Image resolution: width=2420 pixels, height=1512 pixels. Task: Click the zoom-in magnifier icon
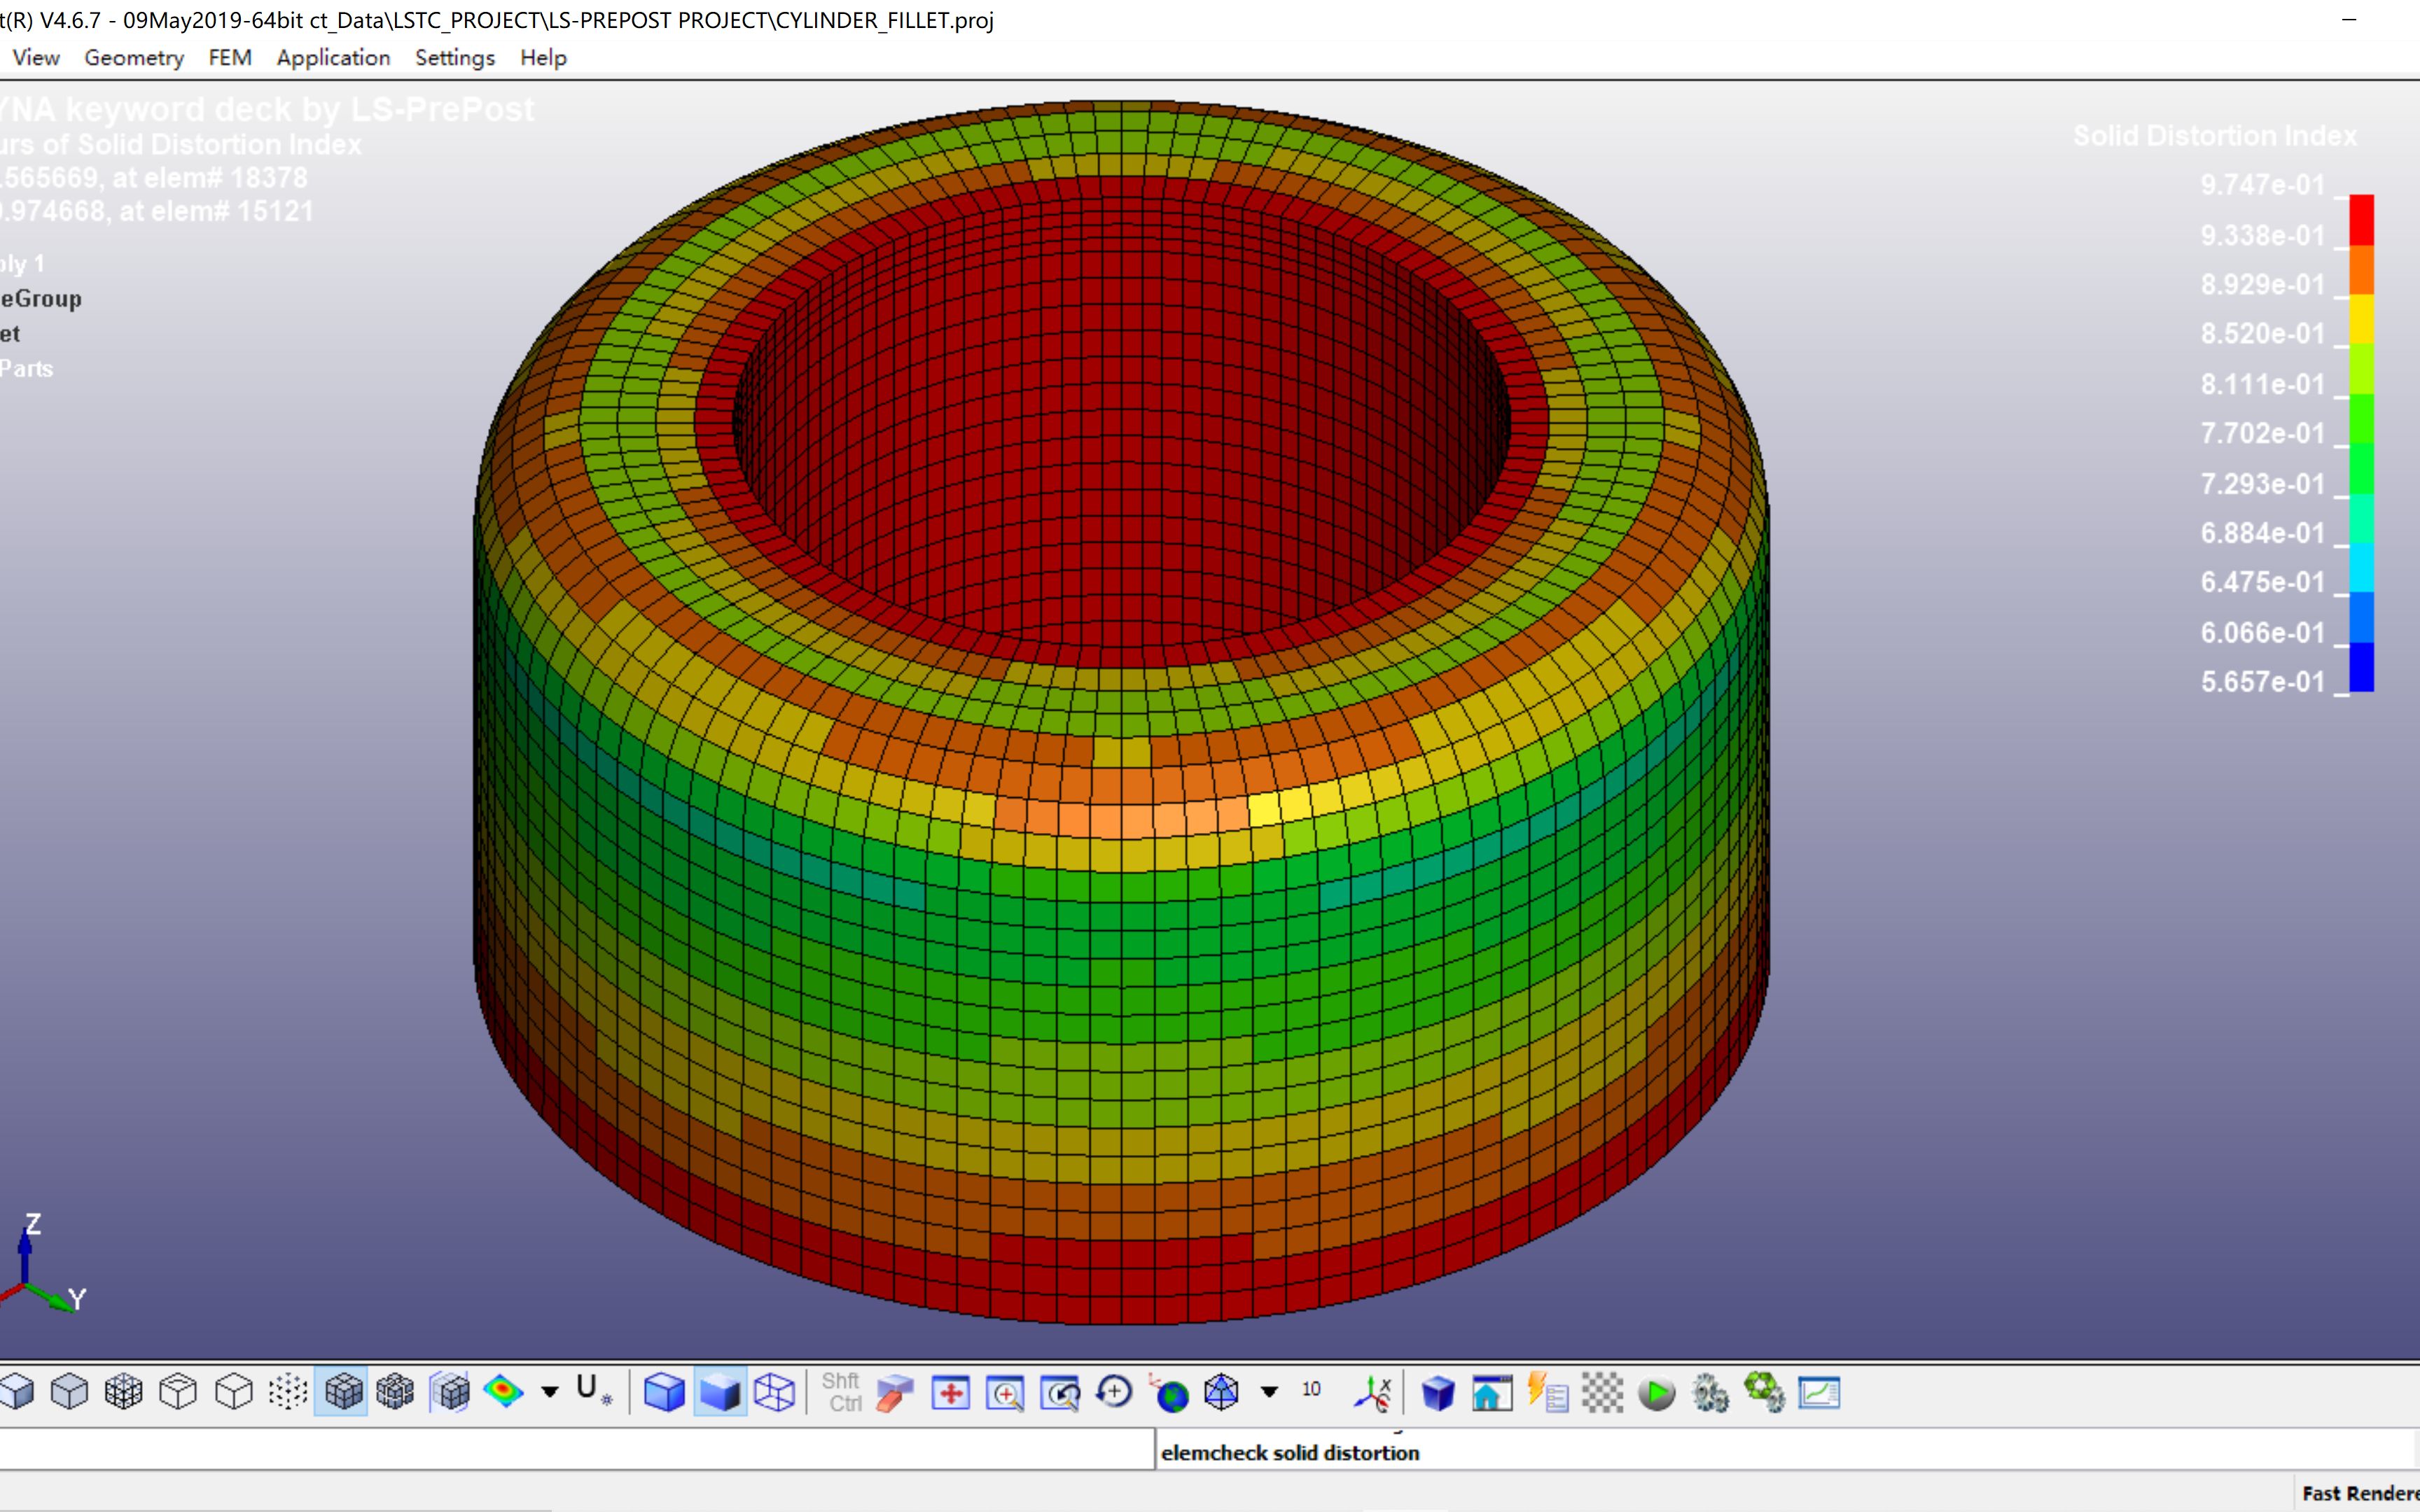point(1004,1392)
